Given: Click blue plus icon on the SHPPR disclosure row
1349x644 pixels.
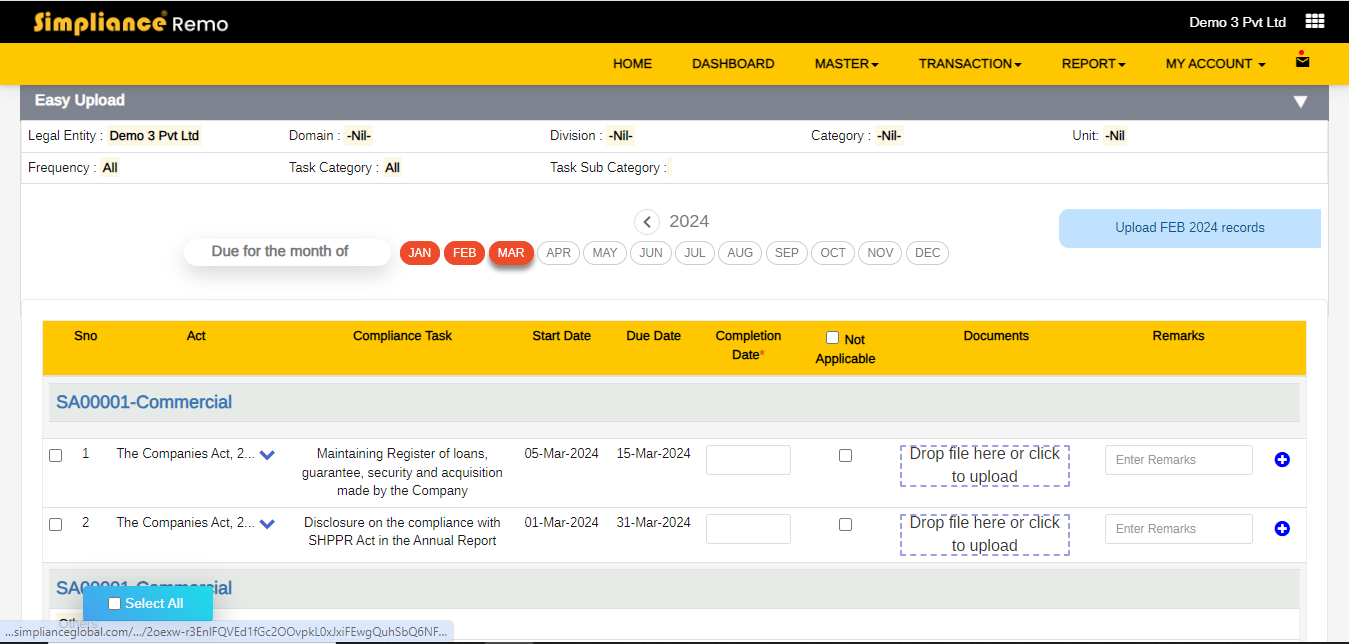Looking at the screenshot, I should (x=1282, y=528).
